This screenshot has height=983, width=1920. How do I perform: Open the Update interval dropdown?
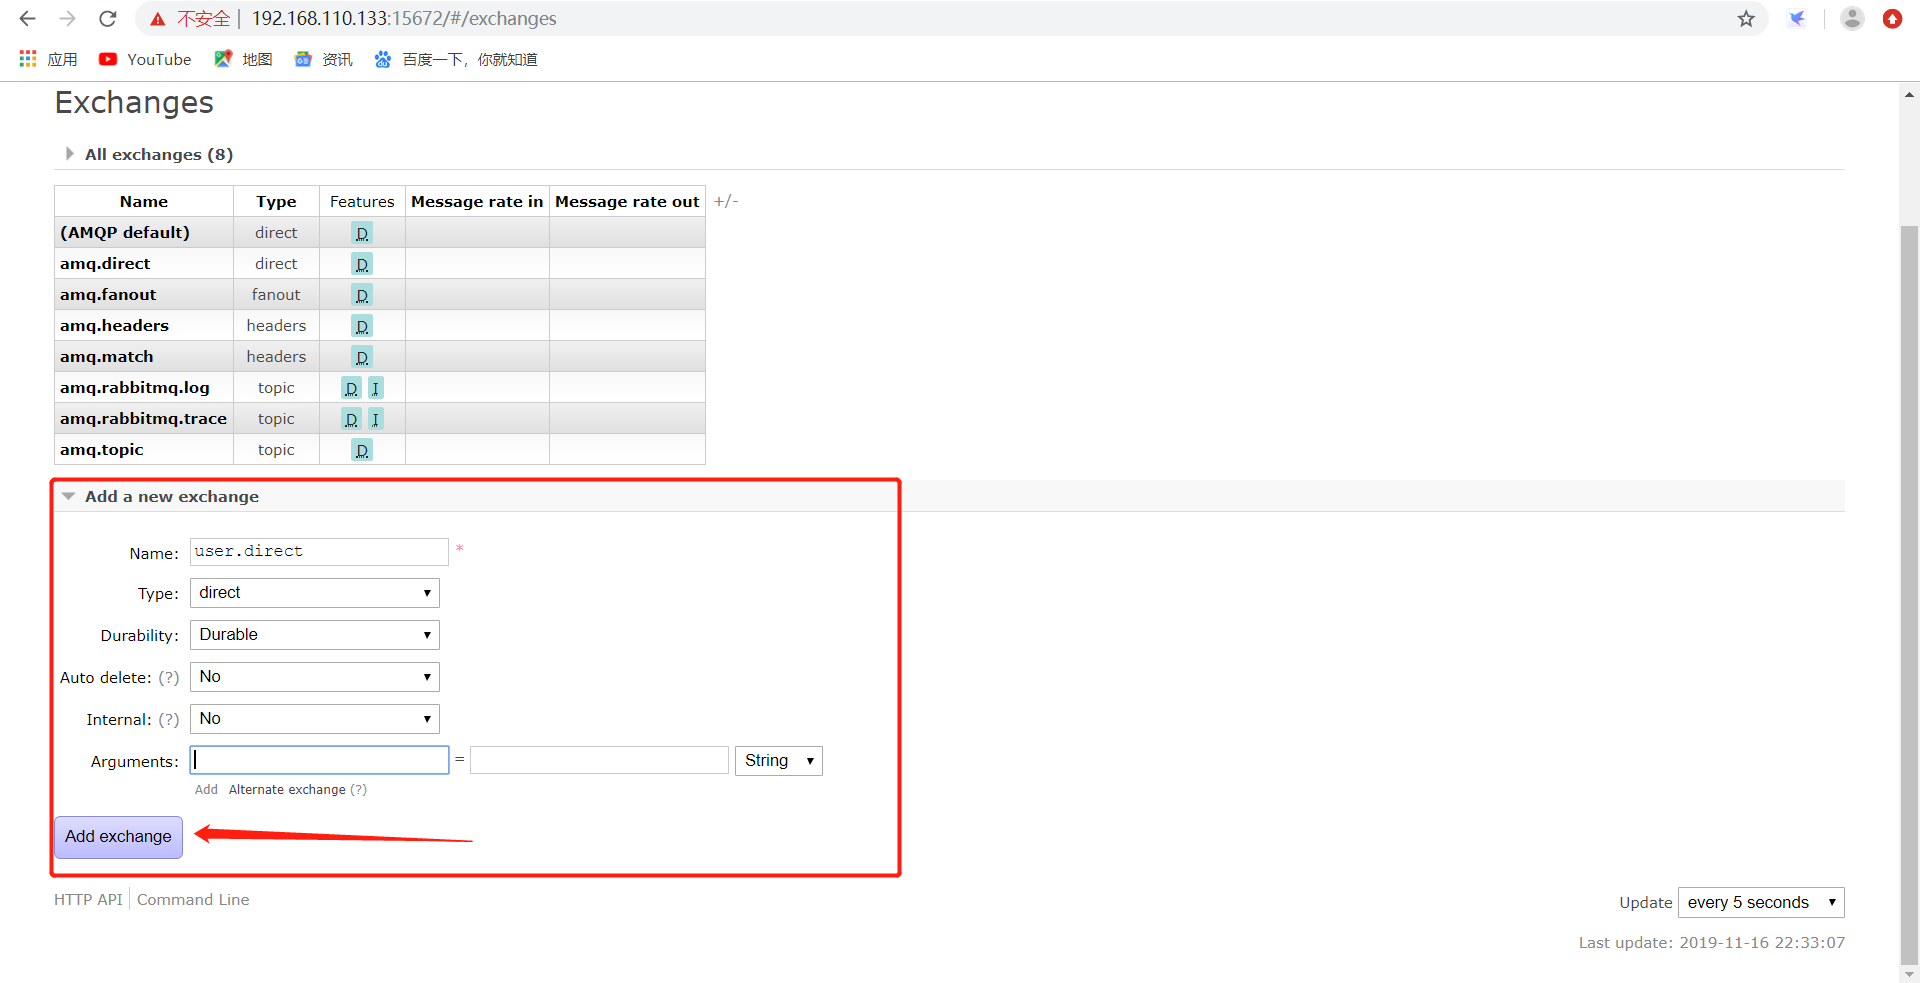[1761, 902]
